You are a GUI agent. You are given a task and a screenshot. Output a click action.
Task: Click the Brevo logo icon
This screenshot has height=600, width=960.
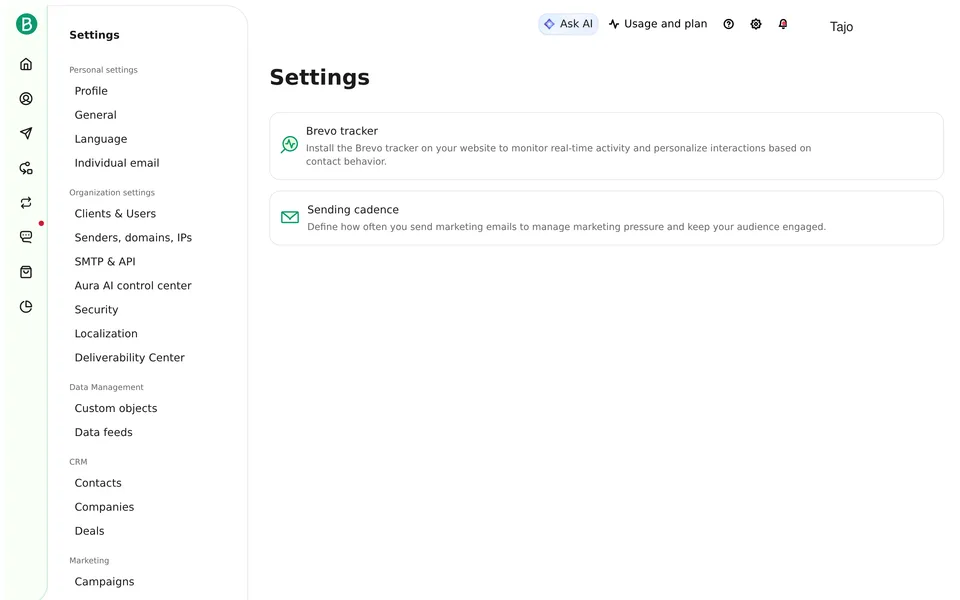click(26, 24)
